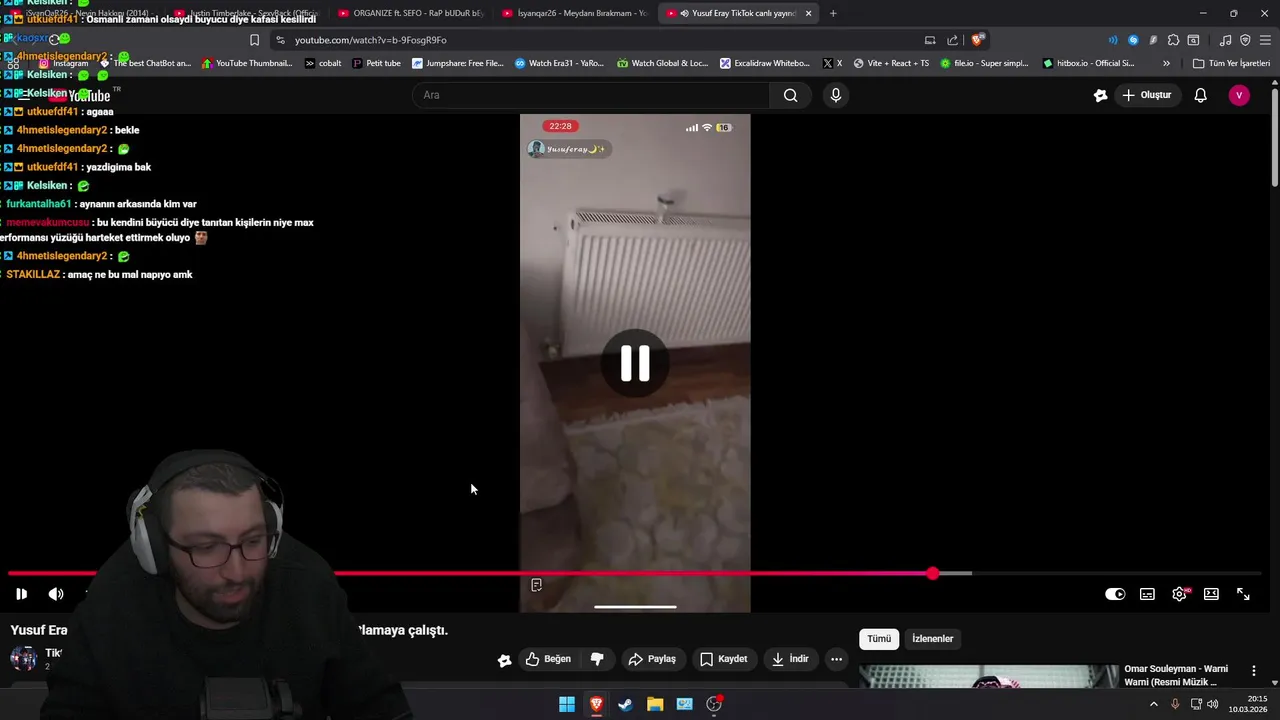The height and width of the screenshot is (720, 1280).
Task: Click the star-shaped icon next to Oluştur
Action: [x=1101, y=95]
